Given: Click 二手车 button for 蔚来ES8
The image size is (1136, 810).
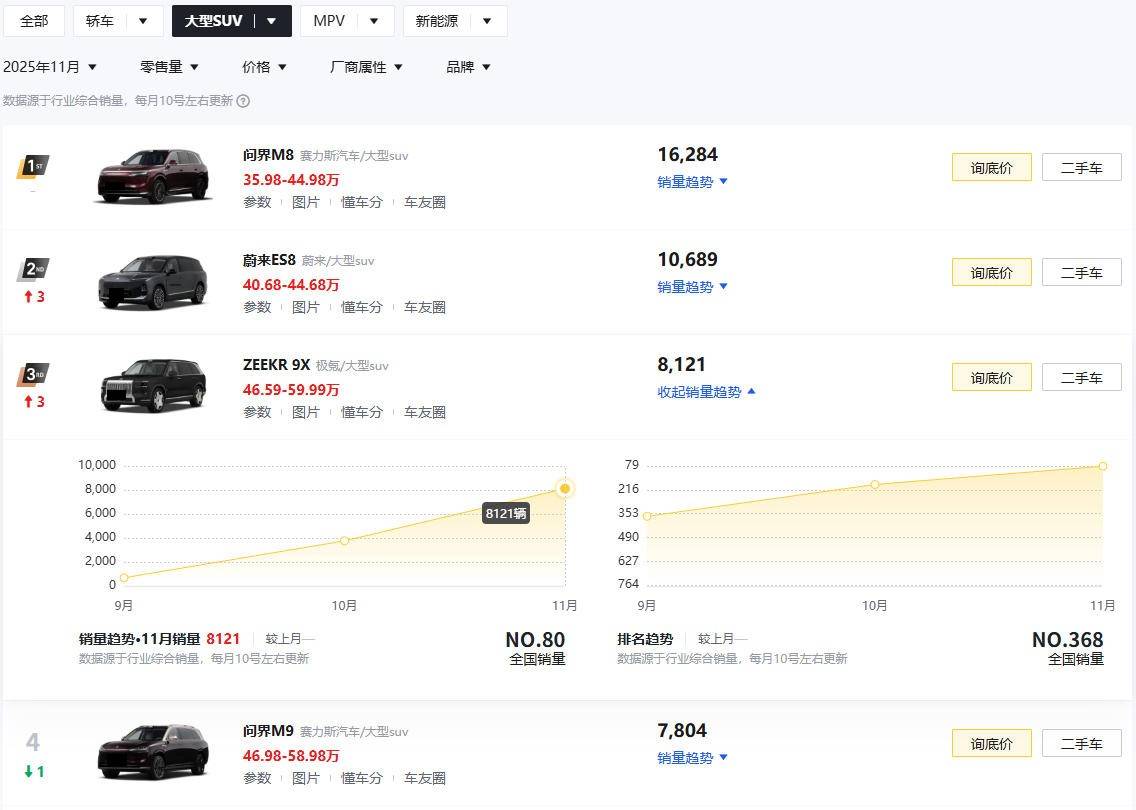Looking at the screenshot, I should coord(1081,272).
